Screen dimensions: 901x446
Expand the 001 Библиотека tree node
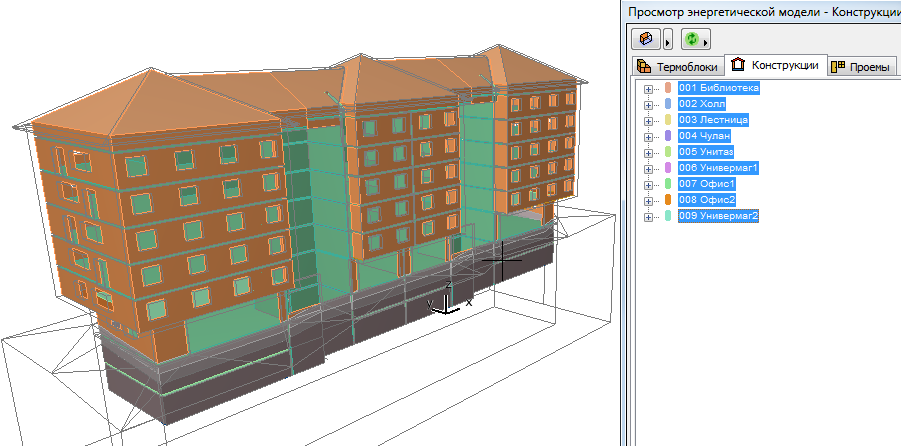point(648,88)
